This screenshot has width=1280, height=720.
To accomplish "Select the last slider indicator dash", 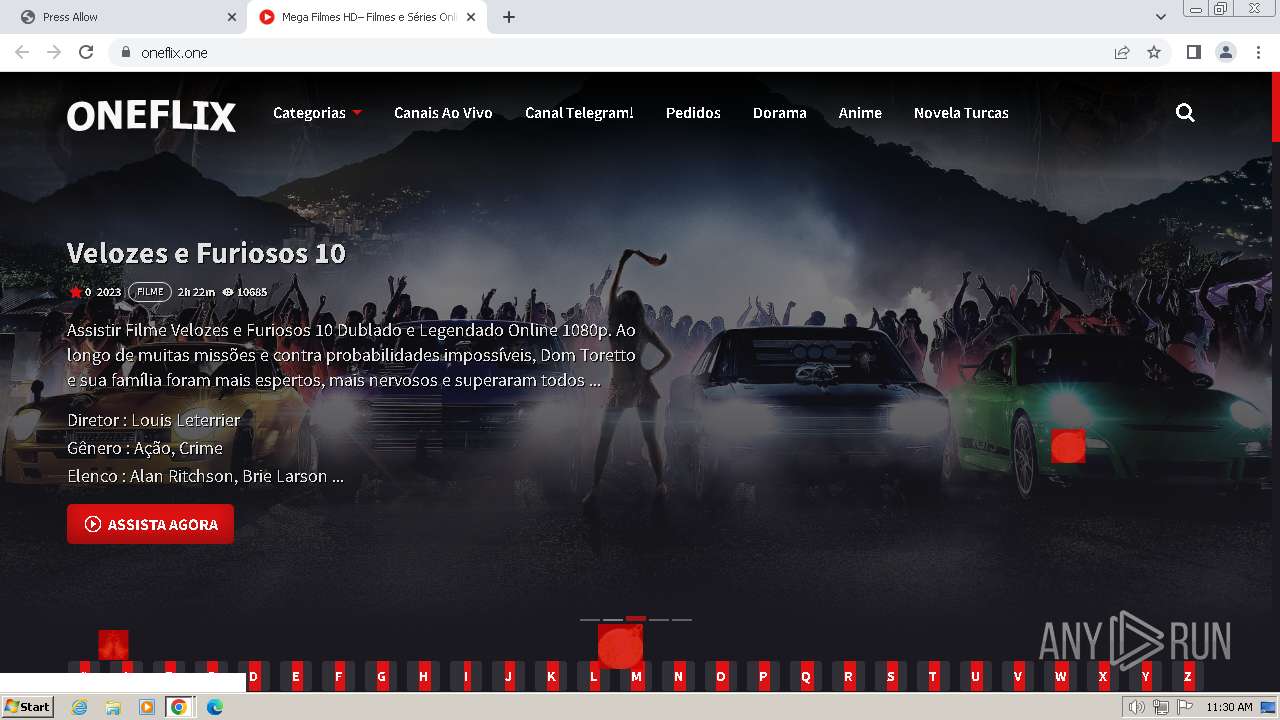I will pos(682,620).
